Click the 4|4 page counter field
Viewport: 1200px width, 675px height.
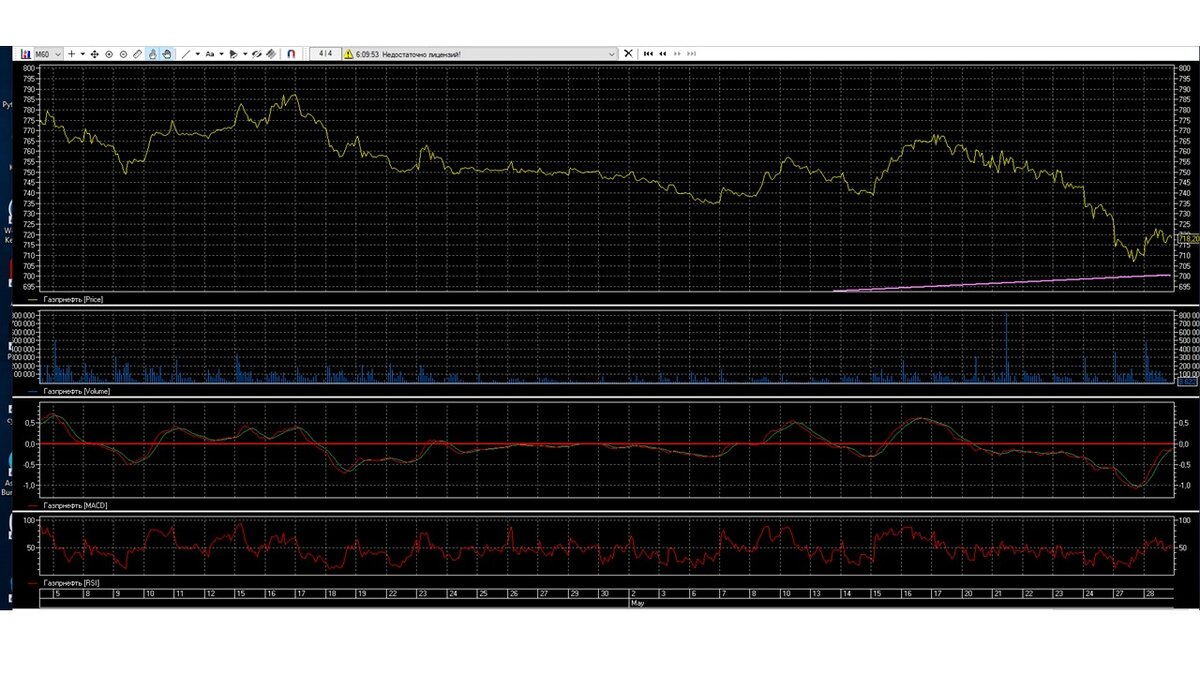pos(326,54)
